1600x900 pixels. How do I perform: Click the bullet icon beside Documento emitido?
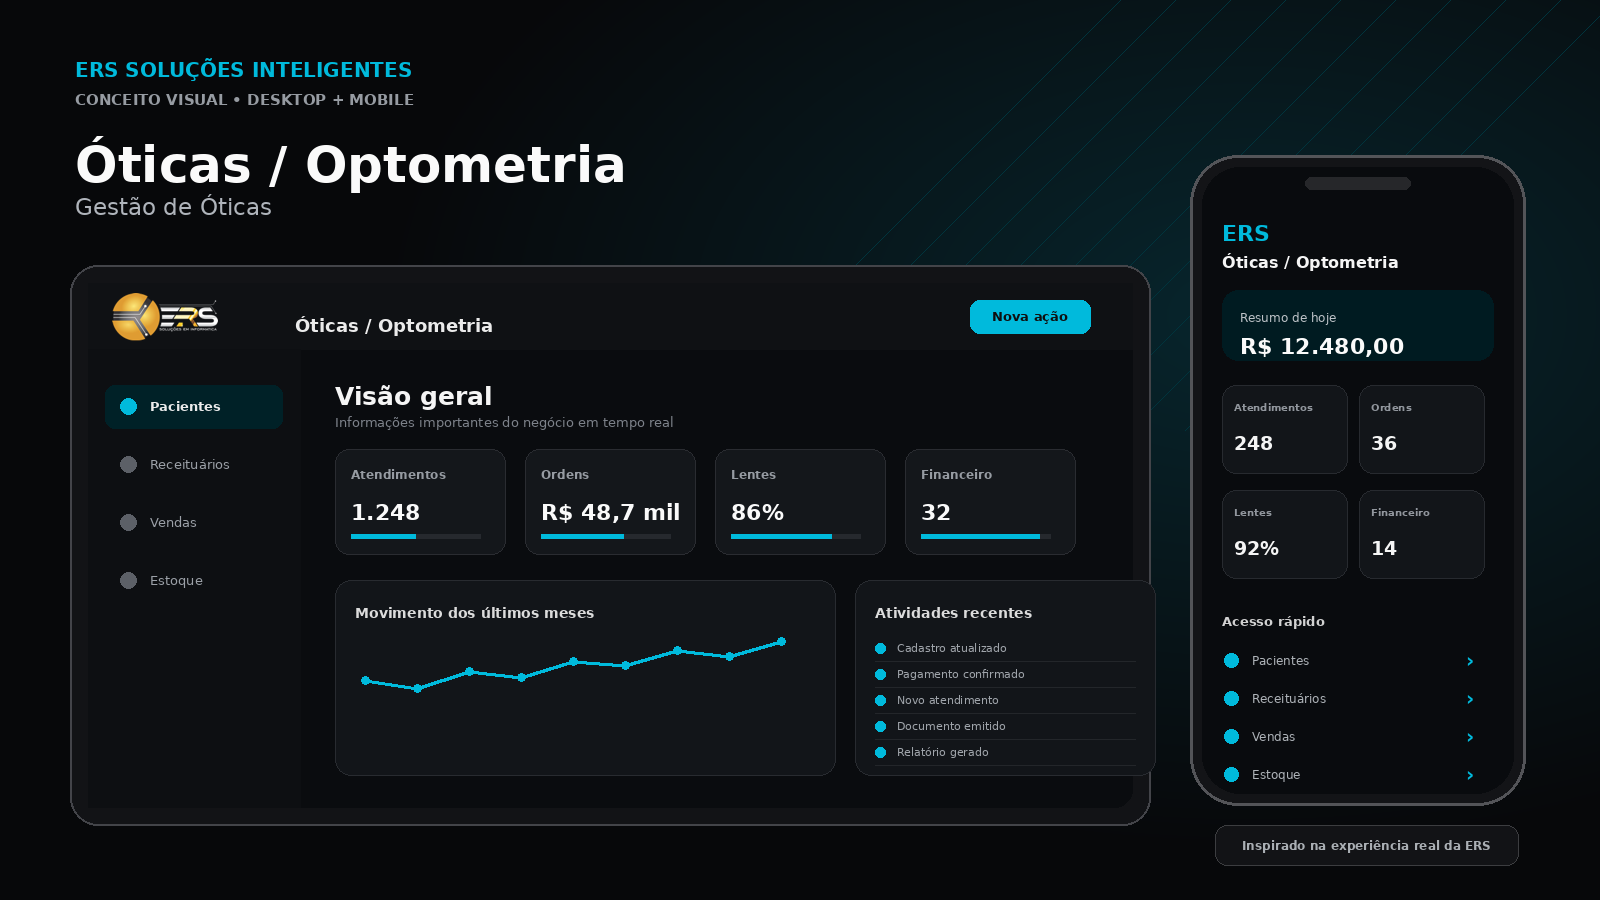click(881, 727)
